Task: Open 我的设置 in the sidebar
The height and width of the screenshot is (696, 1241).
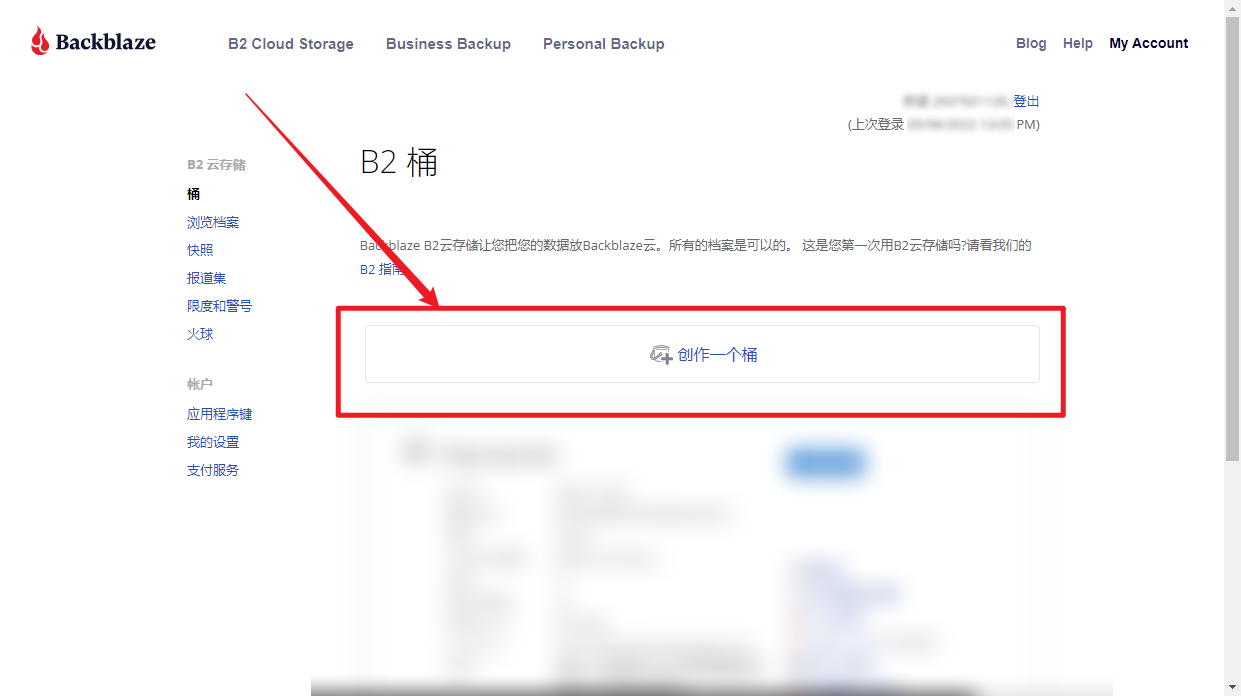Action: [x=213, y=442]
